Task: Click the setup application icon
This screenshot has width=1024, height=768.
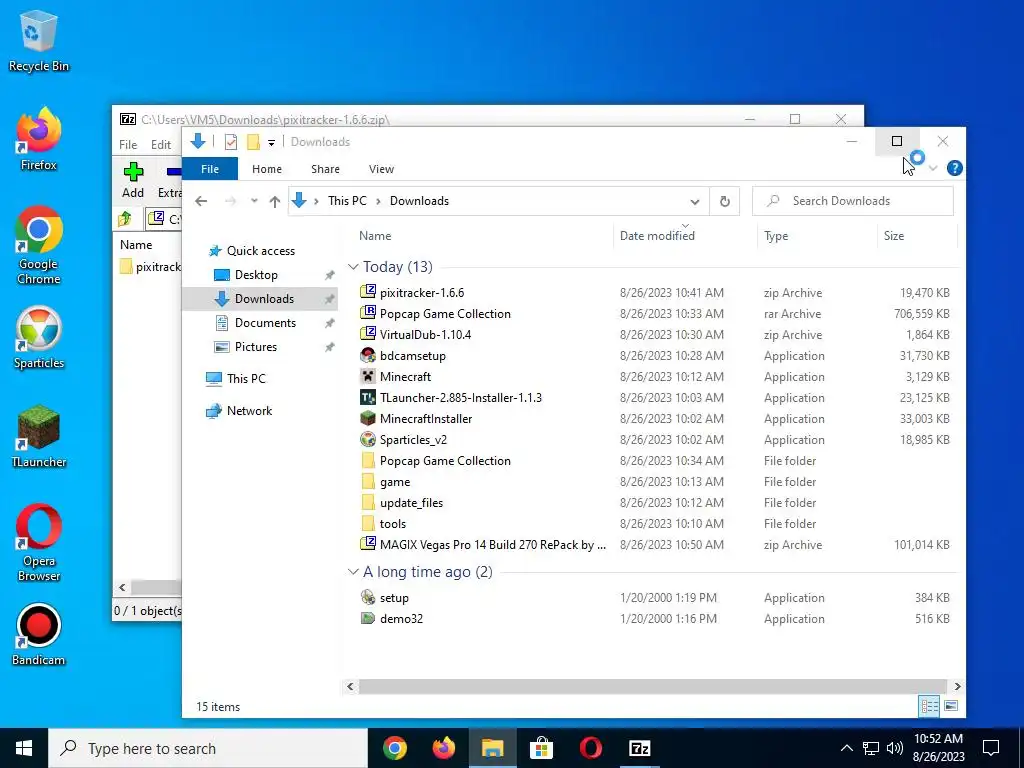Action: (x=368, y=597)
